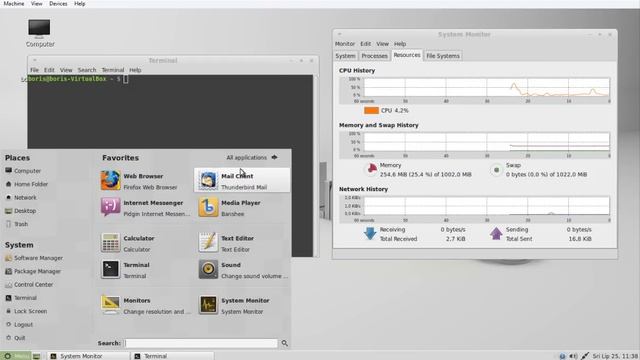Open Terminal menu in Terminal menubar
The width and height of the screenshot is (640, 360).
click(113, 70)
